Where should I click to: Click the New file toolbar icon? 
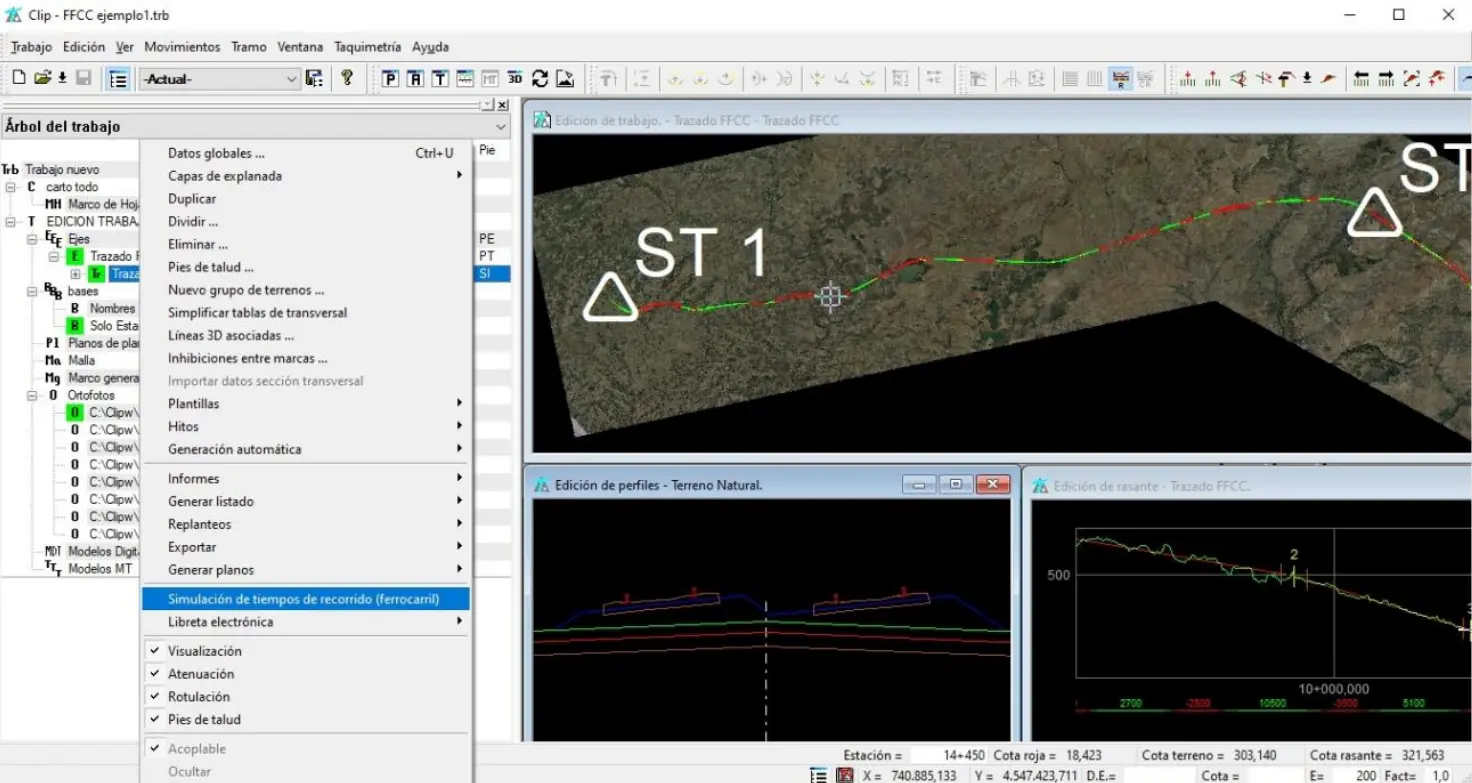click(18, 78)
